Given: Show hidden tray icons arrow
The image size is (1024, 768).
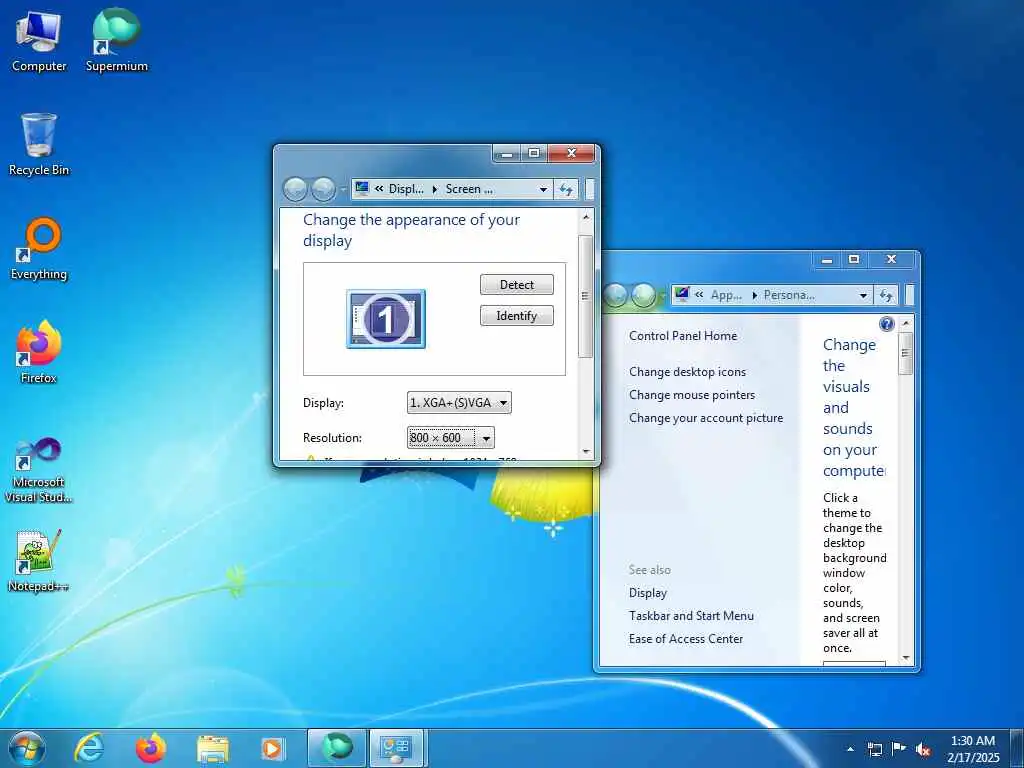Looking at the screenshot, I should click(850, 749).
